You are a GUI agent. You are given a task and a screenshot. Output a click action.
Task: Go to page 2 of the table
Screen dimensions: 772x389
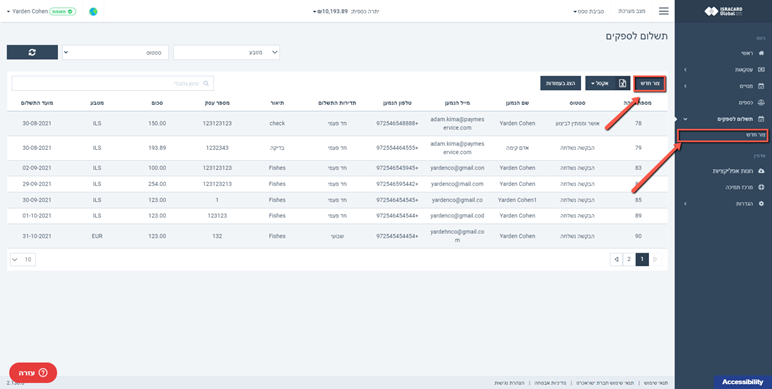tap(629, 259)
